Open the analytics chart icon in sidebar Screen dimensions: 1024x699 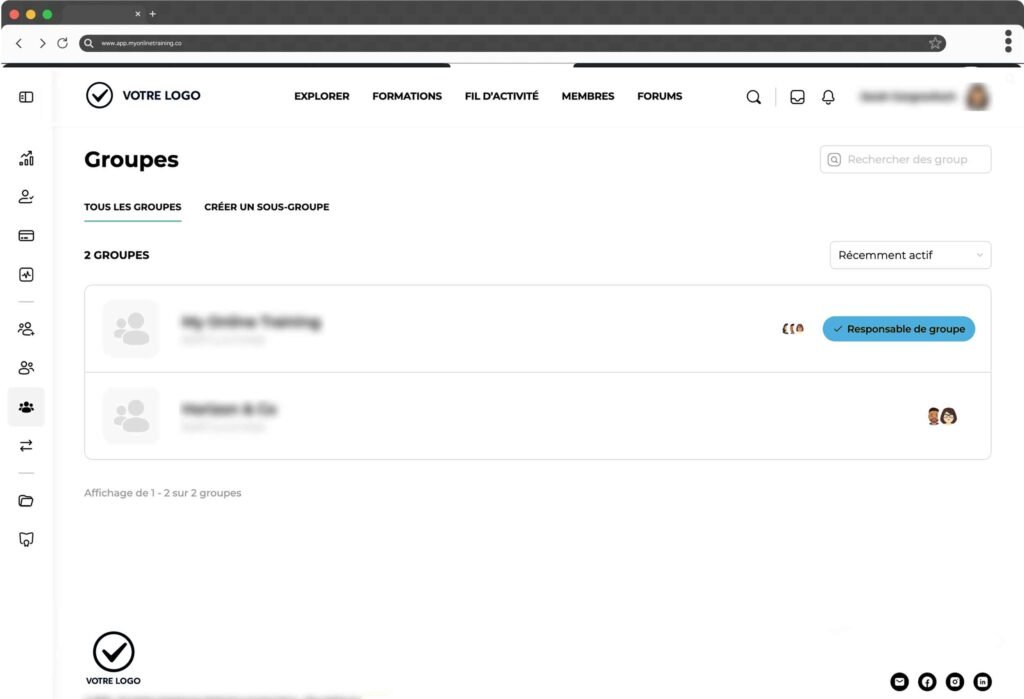pos(26,158)
